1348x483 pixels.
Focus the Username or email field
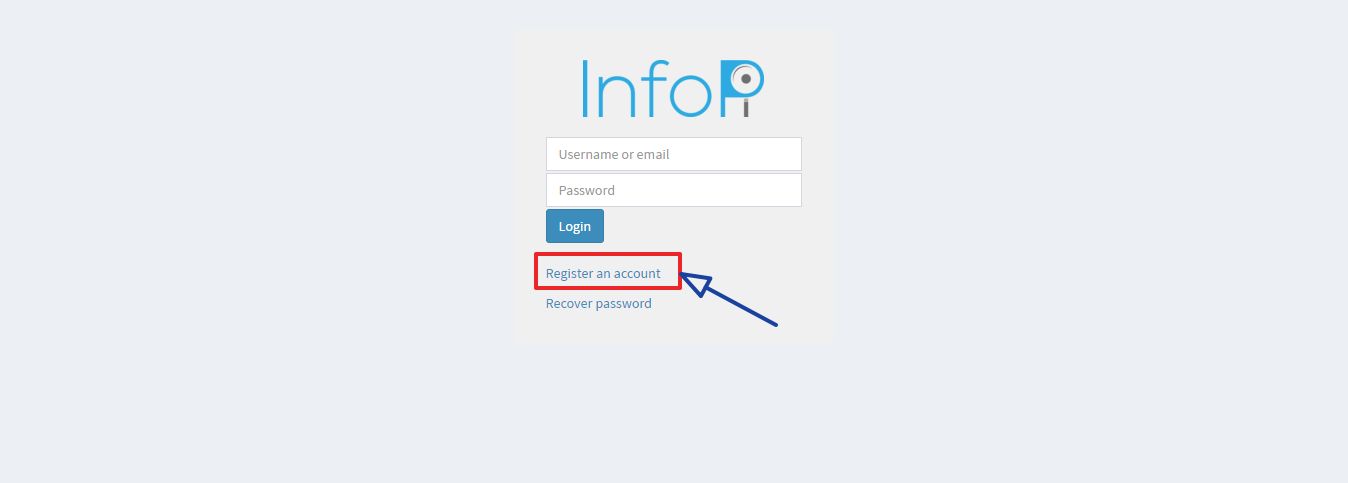[674, 154]
